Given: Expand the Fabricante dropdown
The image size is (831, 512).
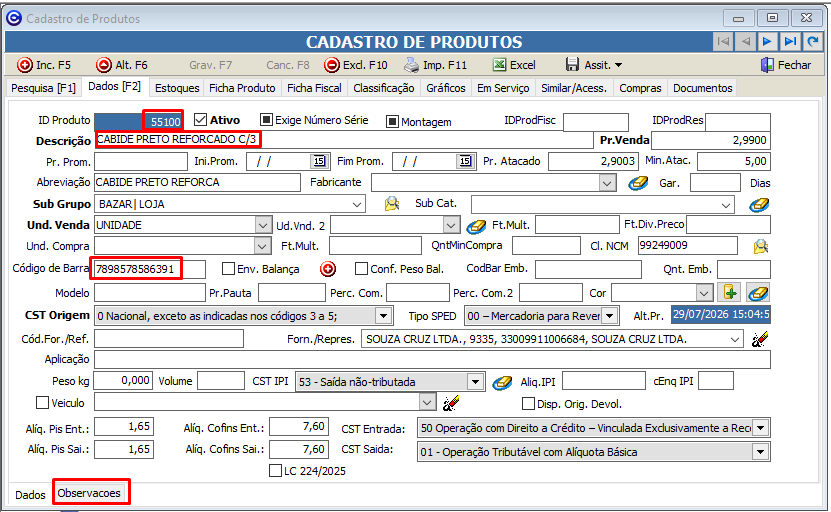Looking at the screenshot, I should (x=607, y=183).
